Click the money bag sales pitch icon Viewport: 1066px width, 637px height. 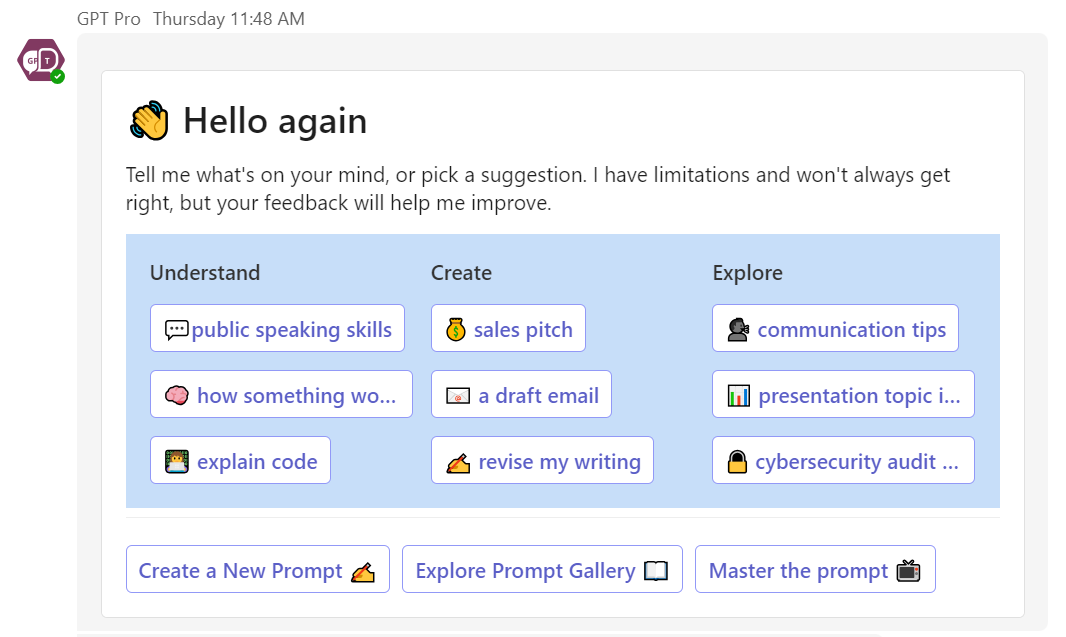tap(456, 330)
